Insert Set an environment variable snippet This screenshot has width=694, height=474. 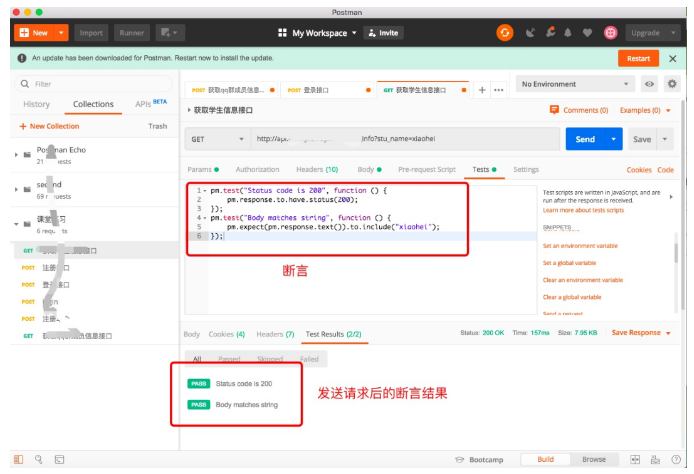point(580,246)
